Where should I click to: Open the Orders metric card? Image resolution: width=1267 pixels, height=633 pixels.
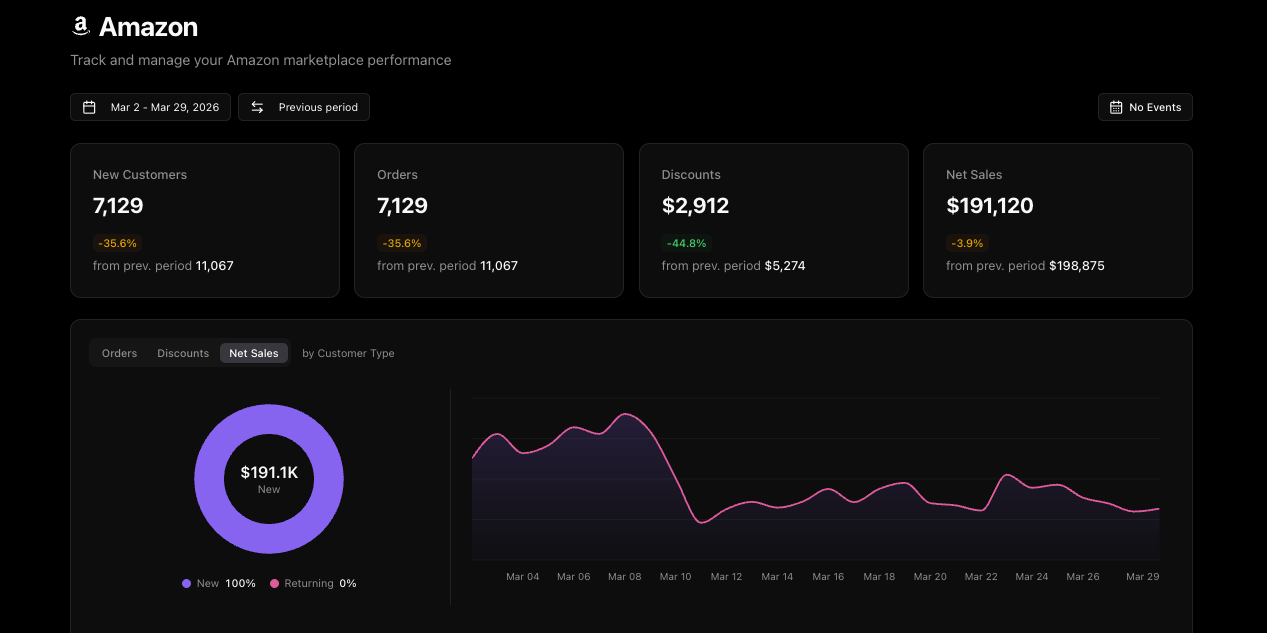tap(489, 220)
